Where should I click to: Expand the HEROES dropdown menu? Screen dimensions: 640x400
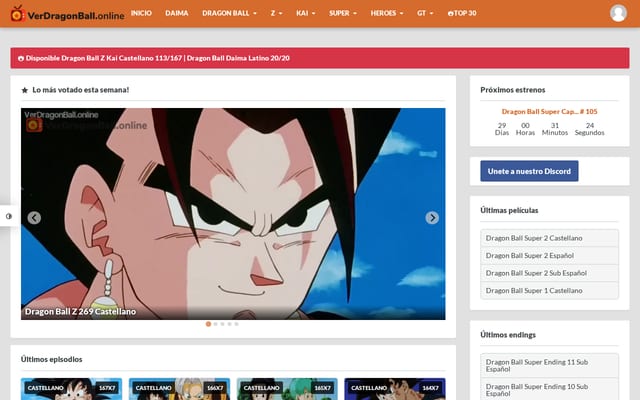[x=387, y=13]
